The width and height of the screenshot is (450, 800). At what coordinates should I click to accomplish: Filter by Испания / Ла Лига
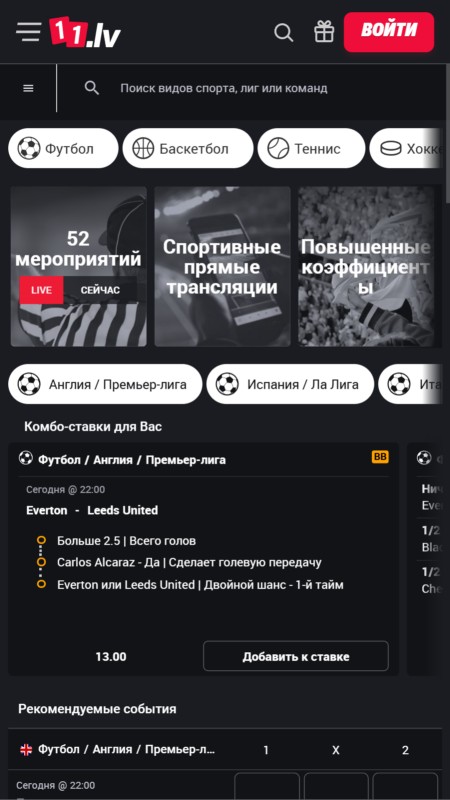290,384
